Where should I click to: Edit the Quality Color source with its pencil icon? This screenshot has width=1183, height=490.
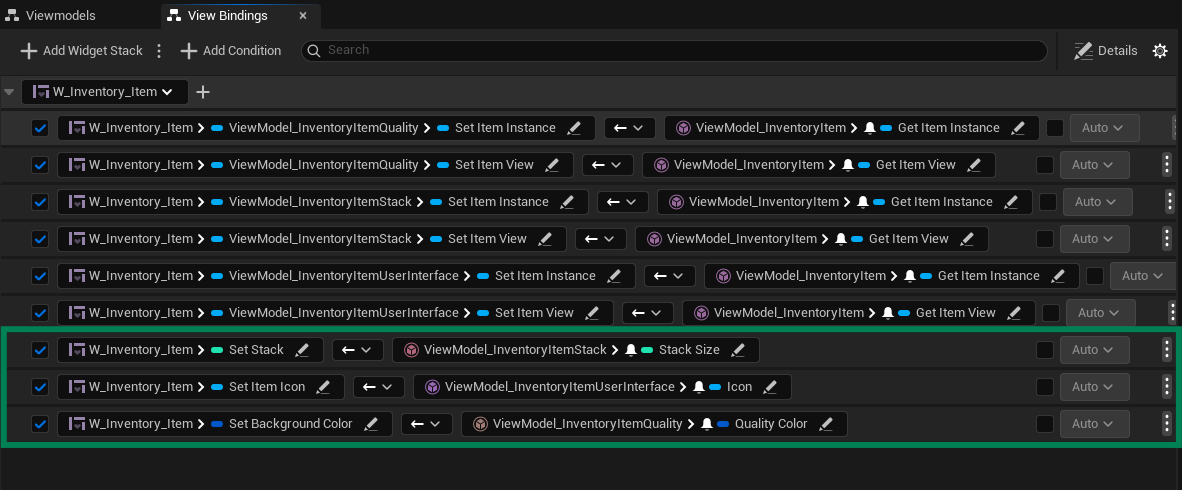point(827,424)
